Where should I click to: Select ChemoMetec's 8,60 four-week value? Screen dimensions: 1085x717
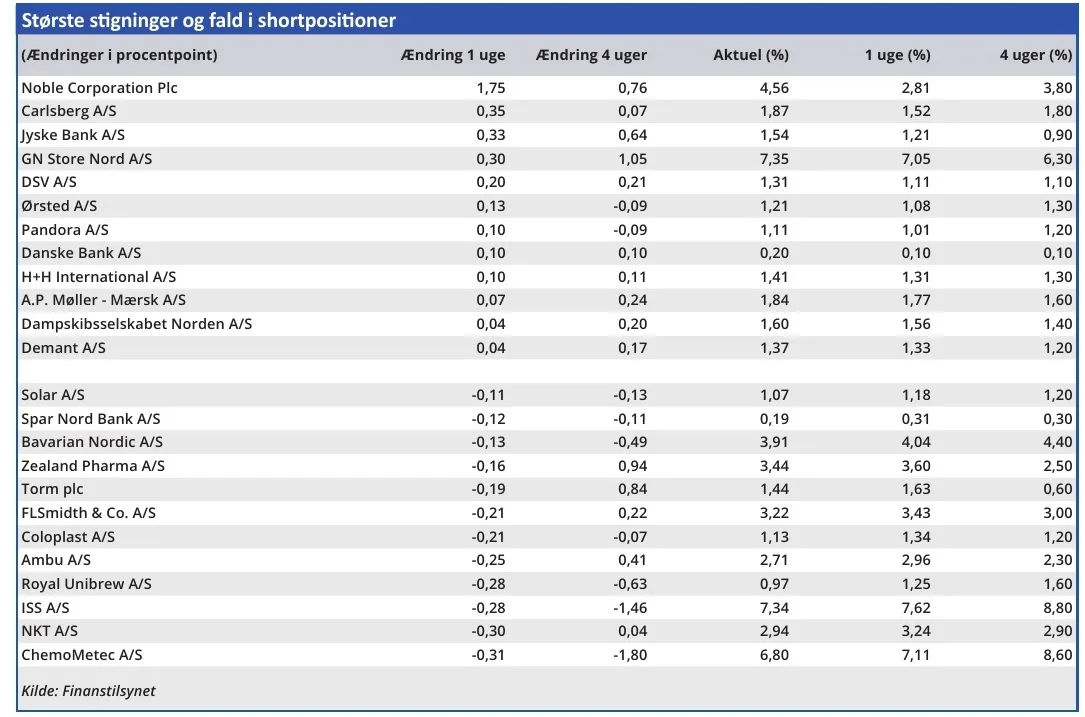[x=1056, y=655]
